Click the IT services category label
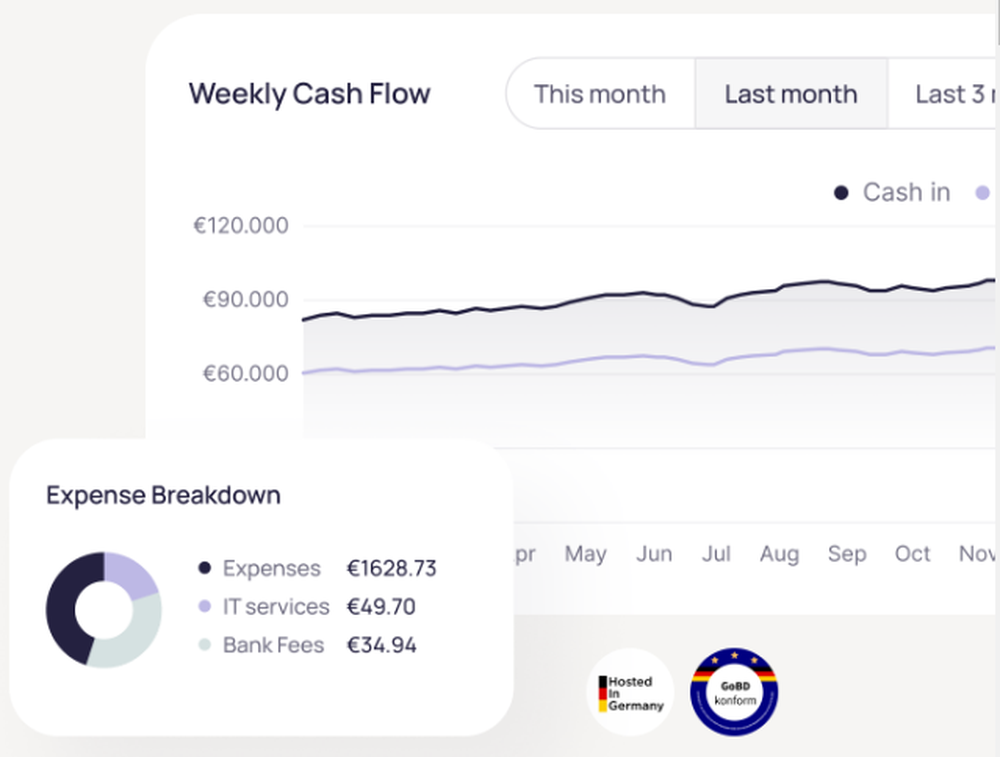 (276, 606)
